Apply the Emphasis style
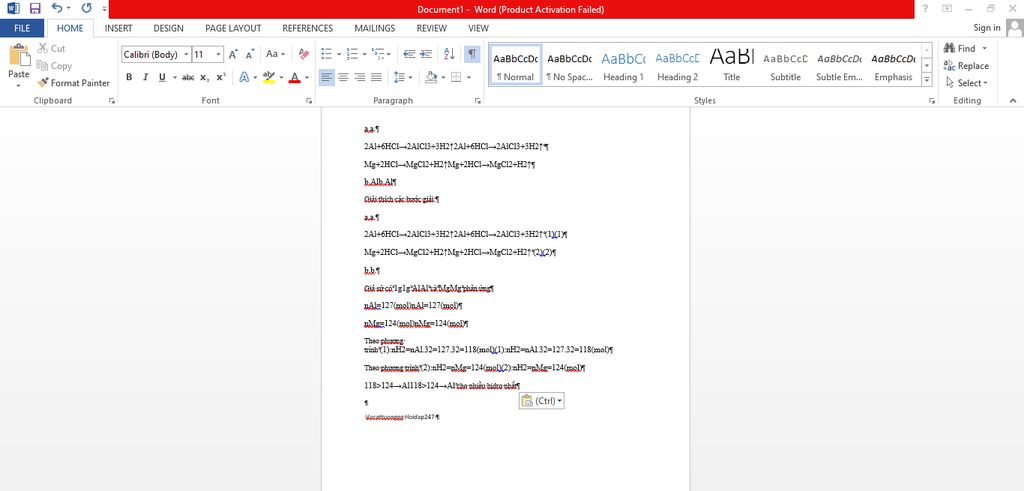 (x=893, y=65)
